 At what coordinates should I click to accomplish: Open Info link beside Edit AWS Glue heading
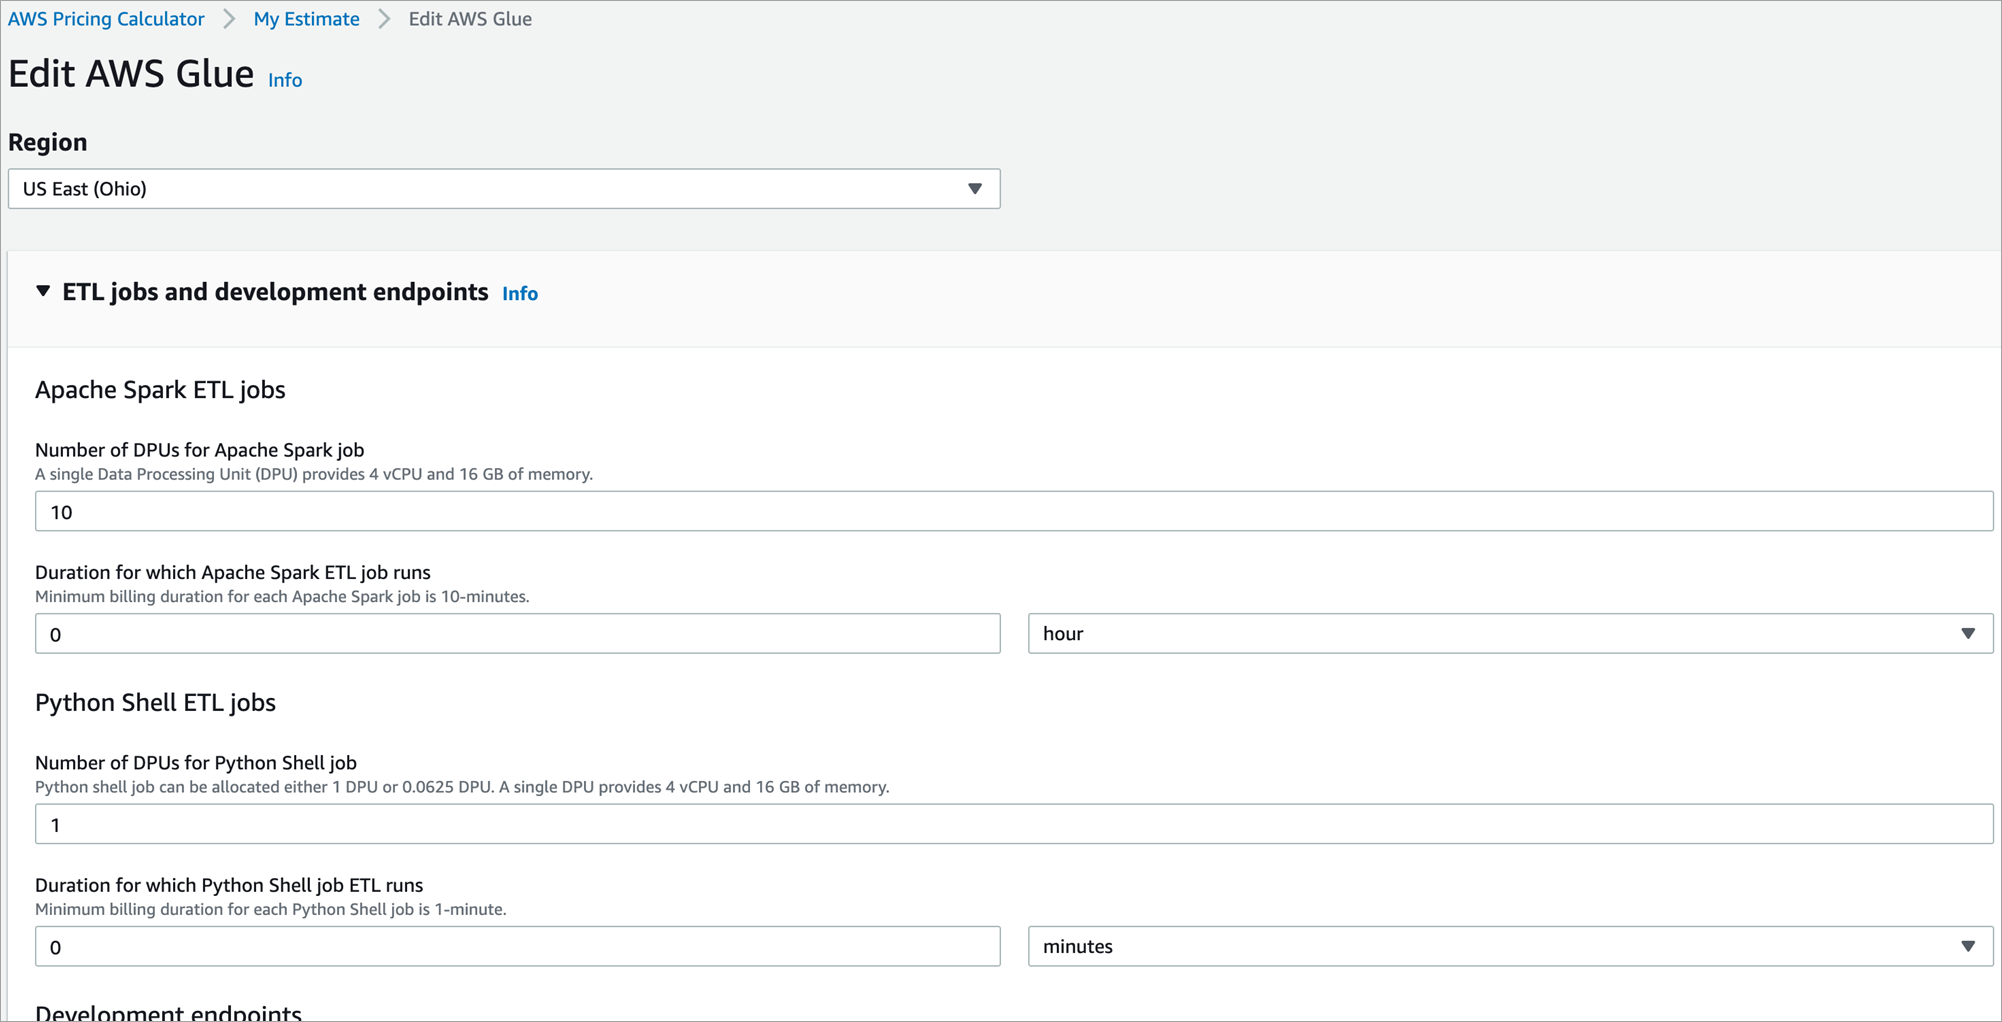click(x=285, y=80)
